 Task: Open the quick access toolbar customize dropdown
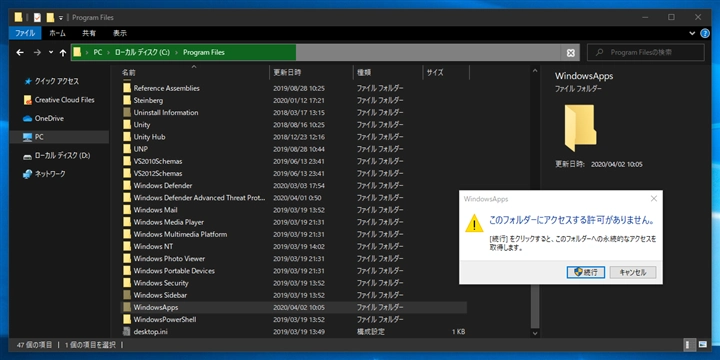pyautogui.click(x=61, y=18)
